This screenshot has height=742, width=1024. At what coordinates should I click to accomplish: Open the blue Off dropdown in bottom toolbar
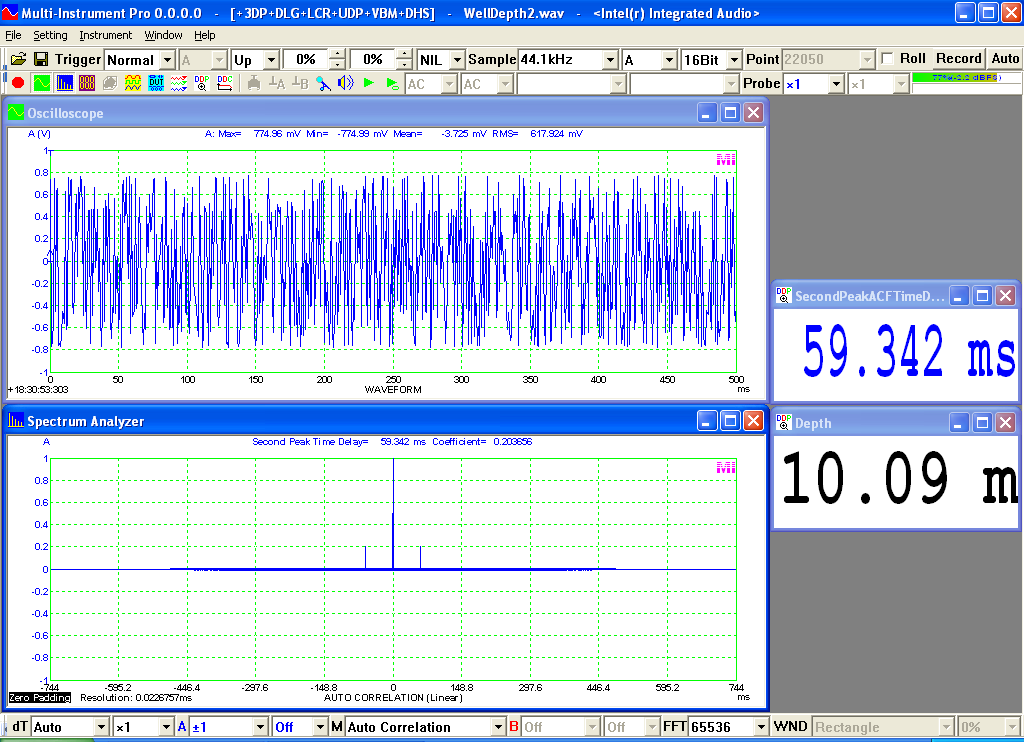[320, 727]
